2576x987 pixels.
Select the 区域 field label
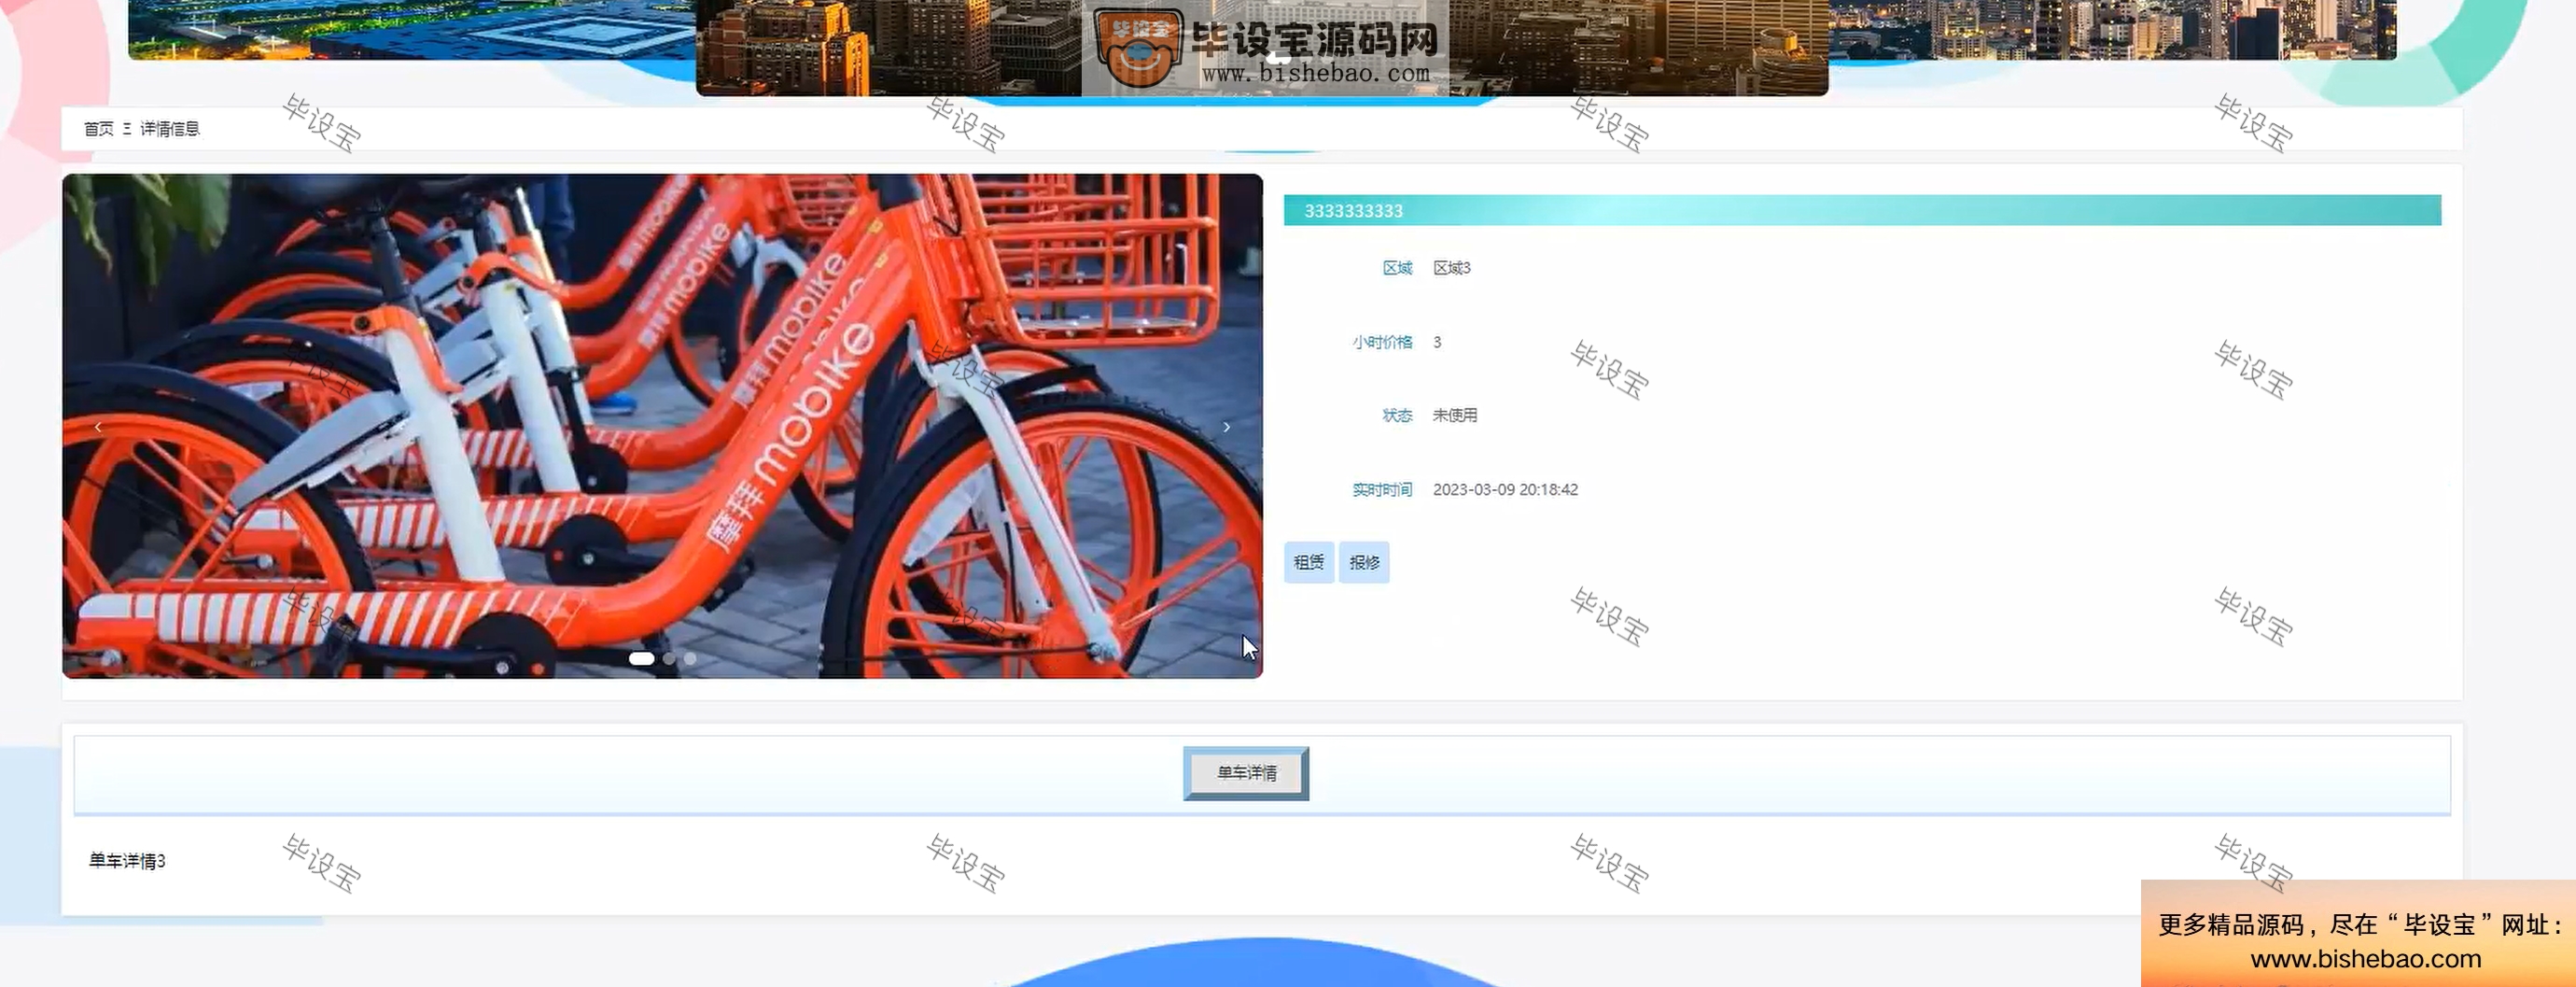click(1397, 268)
